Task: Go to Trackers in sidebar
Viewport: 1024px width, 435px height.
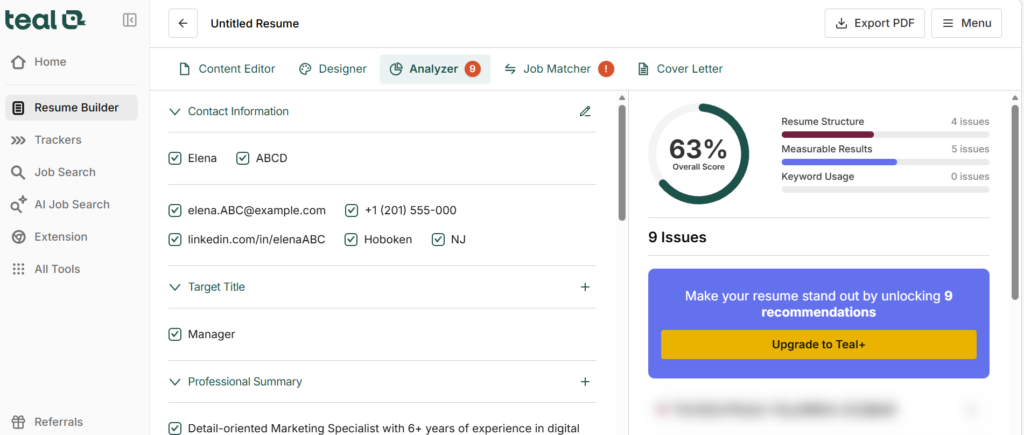Action: [57, 140]
